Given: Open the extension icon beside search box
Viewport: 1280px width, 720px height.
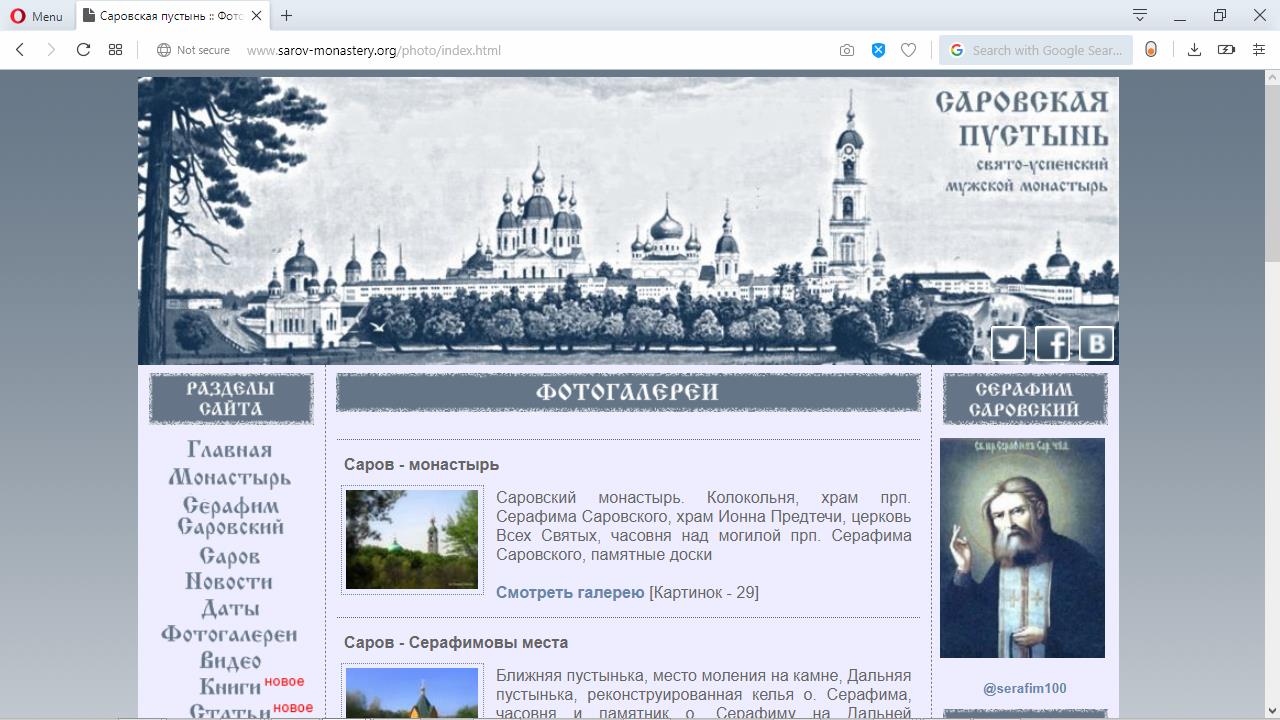Looking at the screenshot, I should click(1151, 50).
